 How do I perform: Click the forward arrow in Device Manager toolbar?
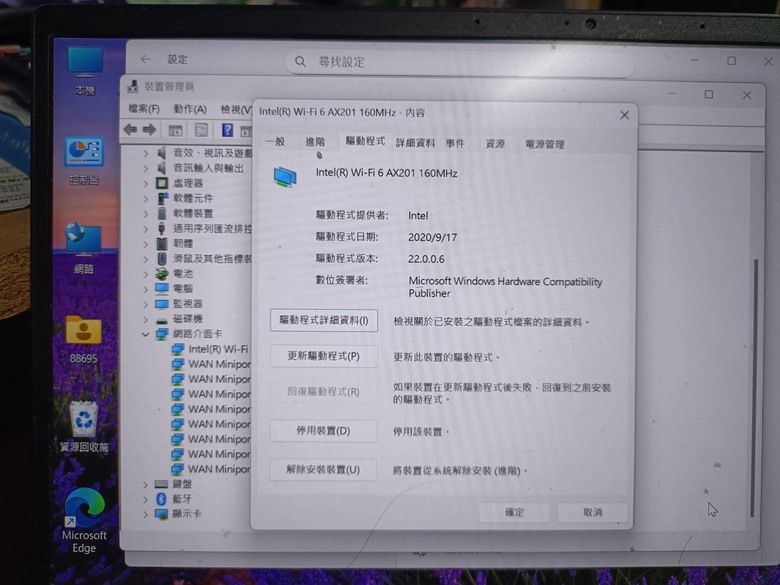pos(149,130)
